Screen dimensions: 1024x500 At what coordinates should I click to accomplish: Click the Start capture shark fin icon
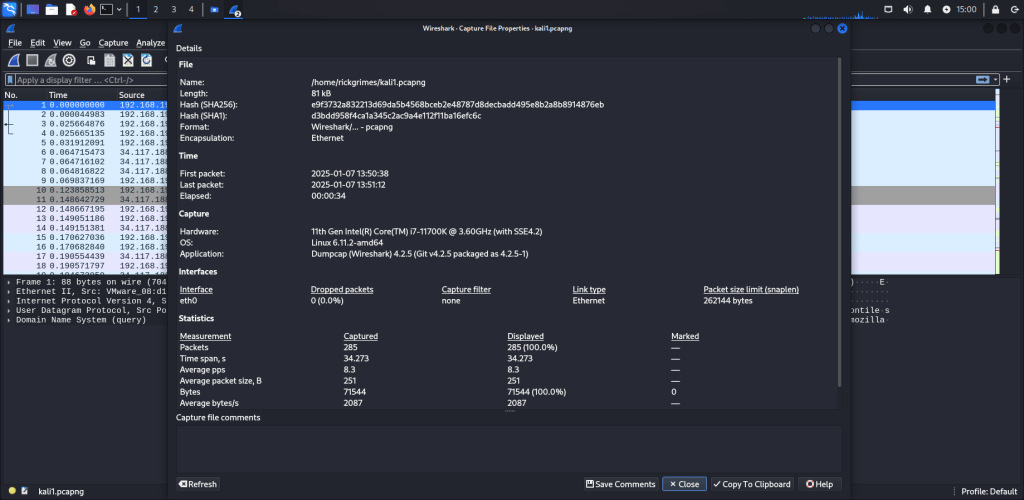[x=15, y=61]
